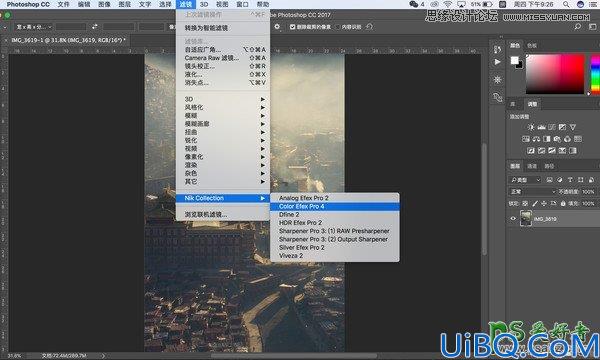
Task: Click the background color swatch
Action: point(520,66)
